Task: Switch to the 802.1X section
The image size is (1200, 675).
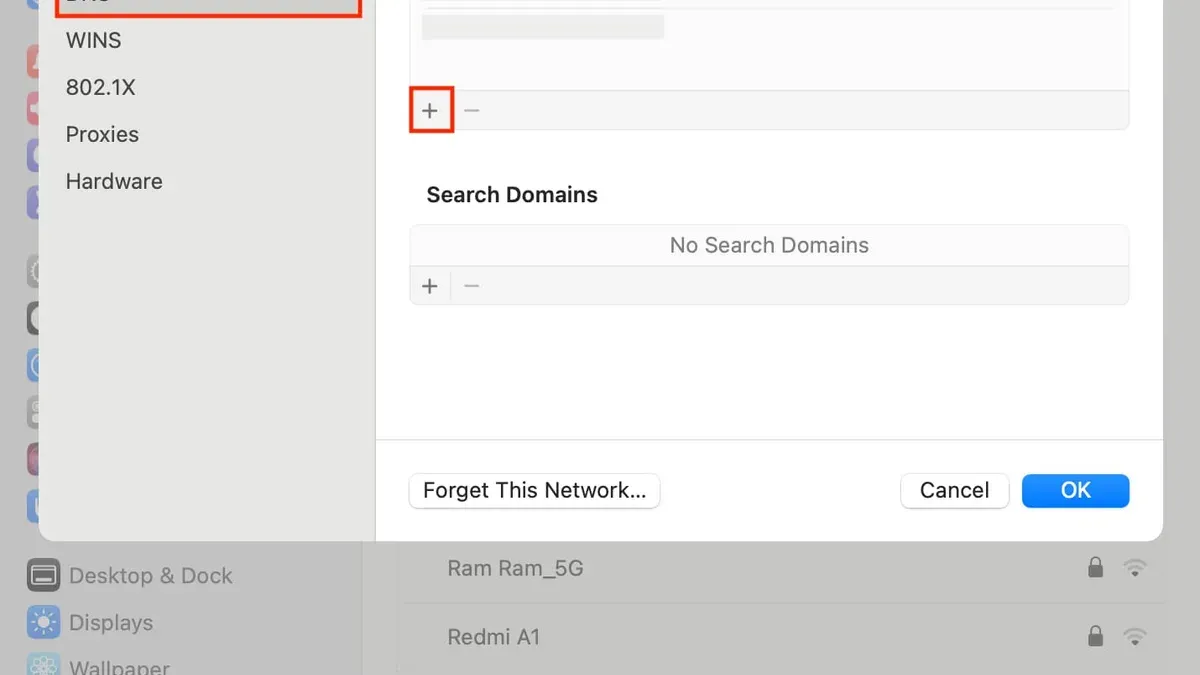Action: coord(100,88)
